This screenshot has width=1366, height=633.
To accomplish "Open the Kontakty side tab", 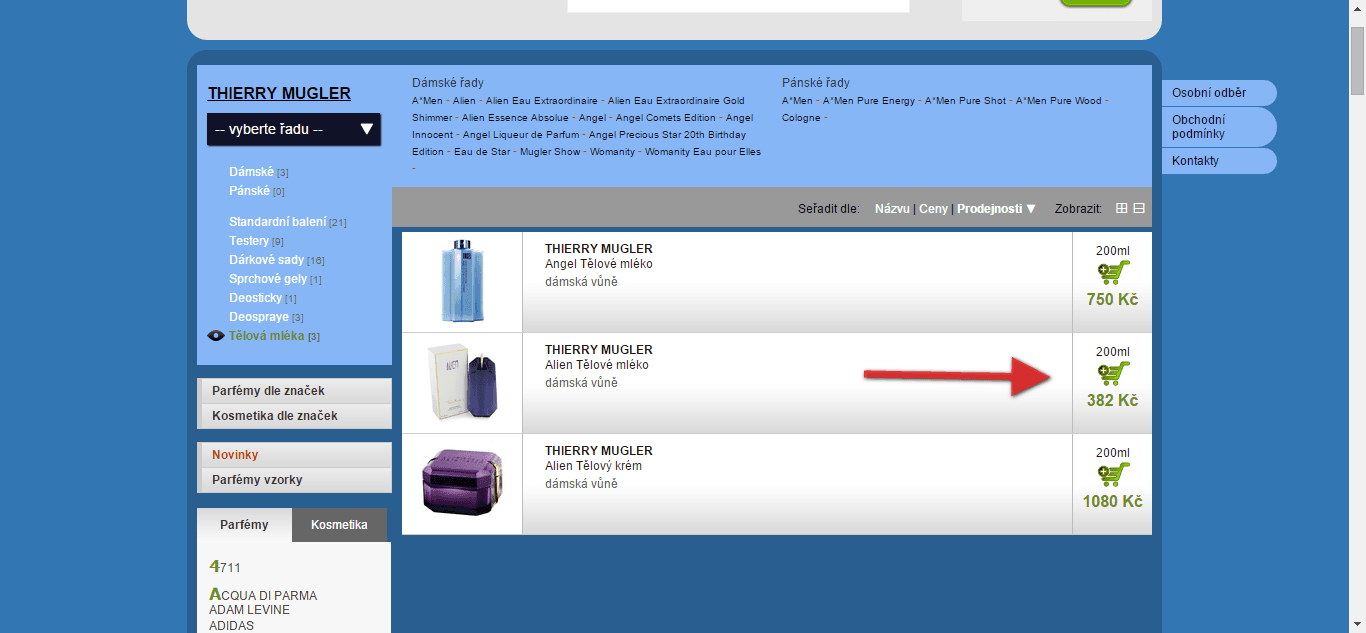I will pyautogui.click(x=1219, y=161).
